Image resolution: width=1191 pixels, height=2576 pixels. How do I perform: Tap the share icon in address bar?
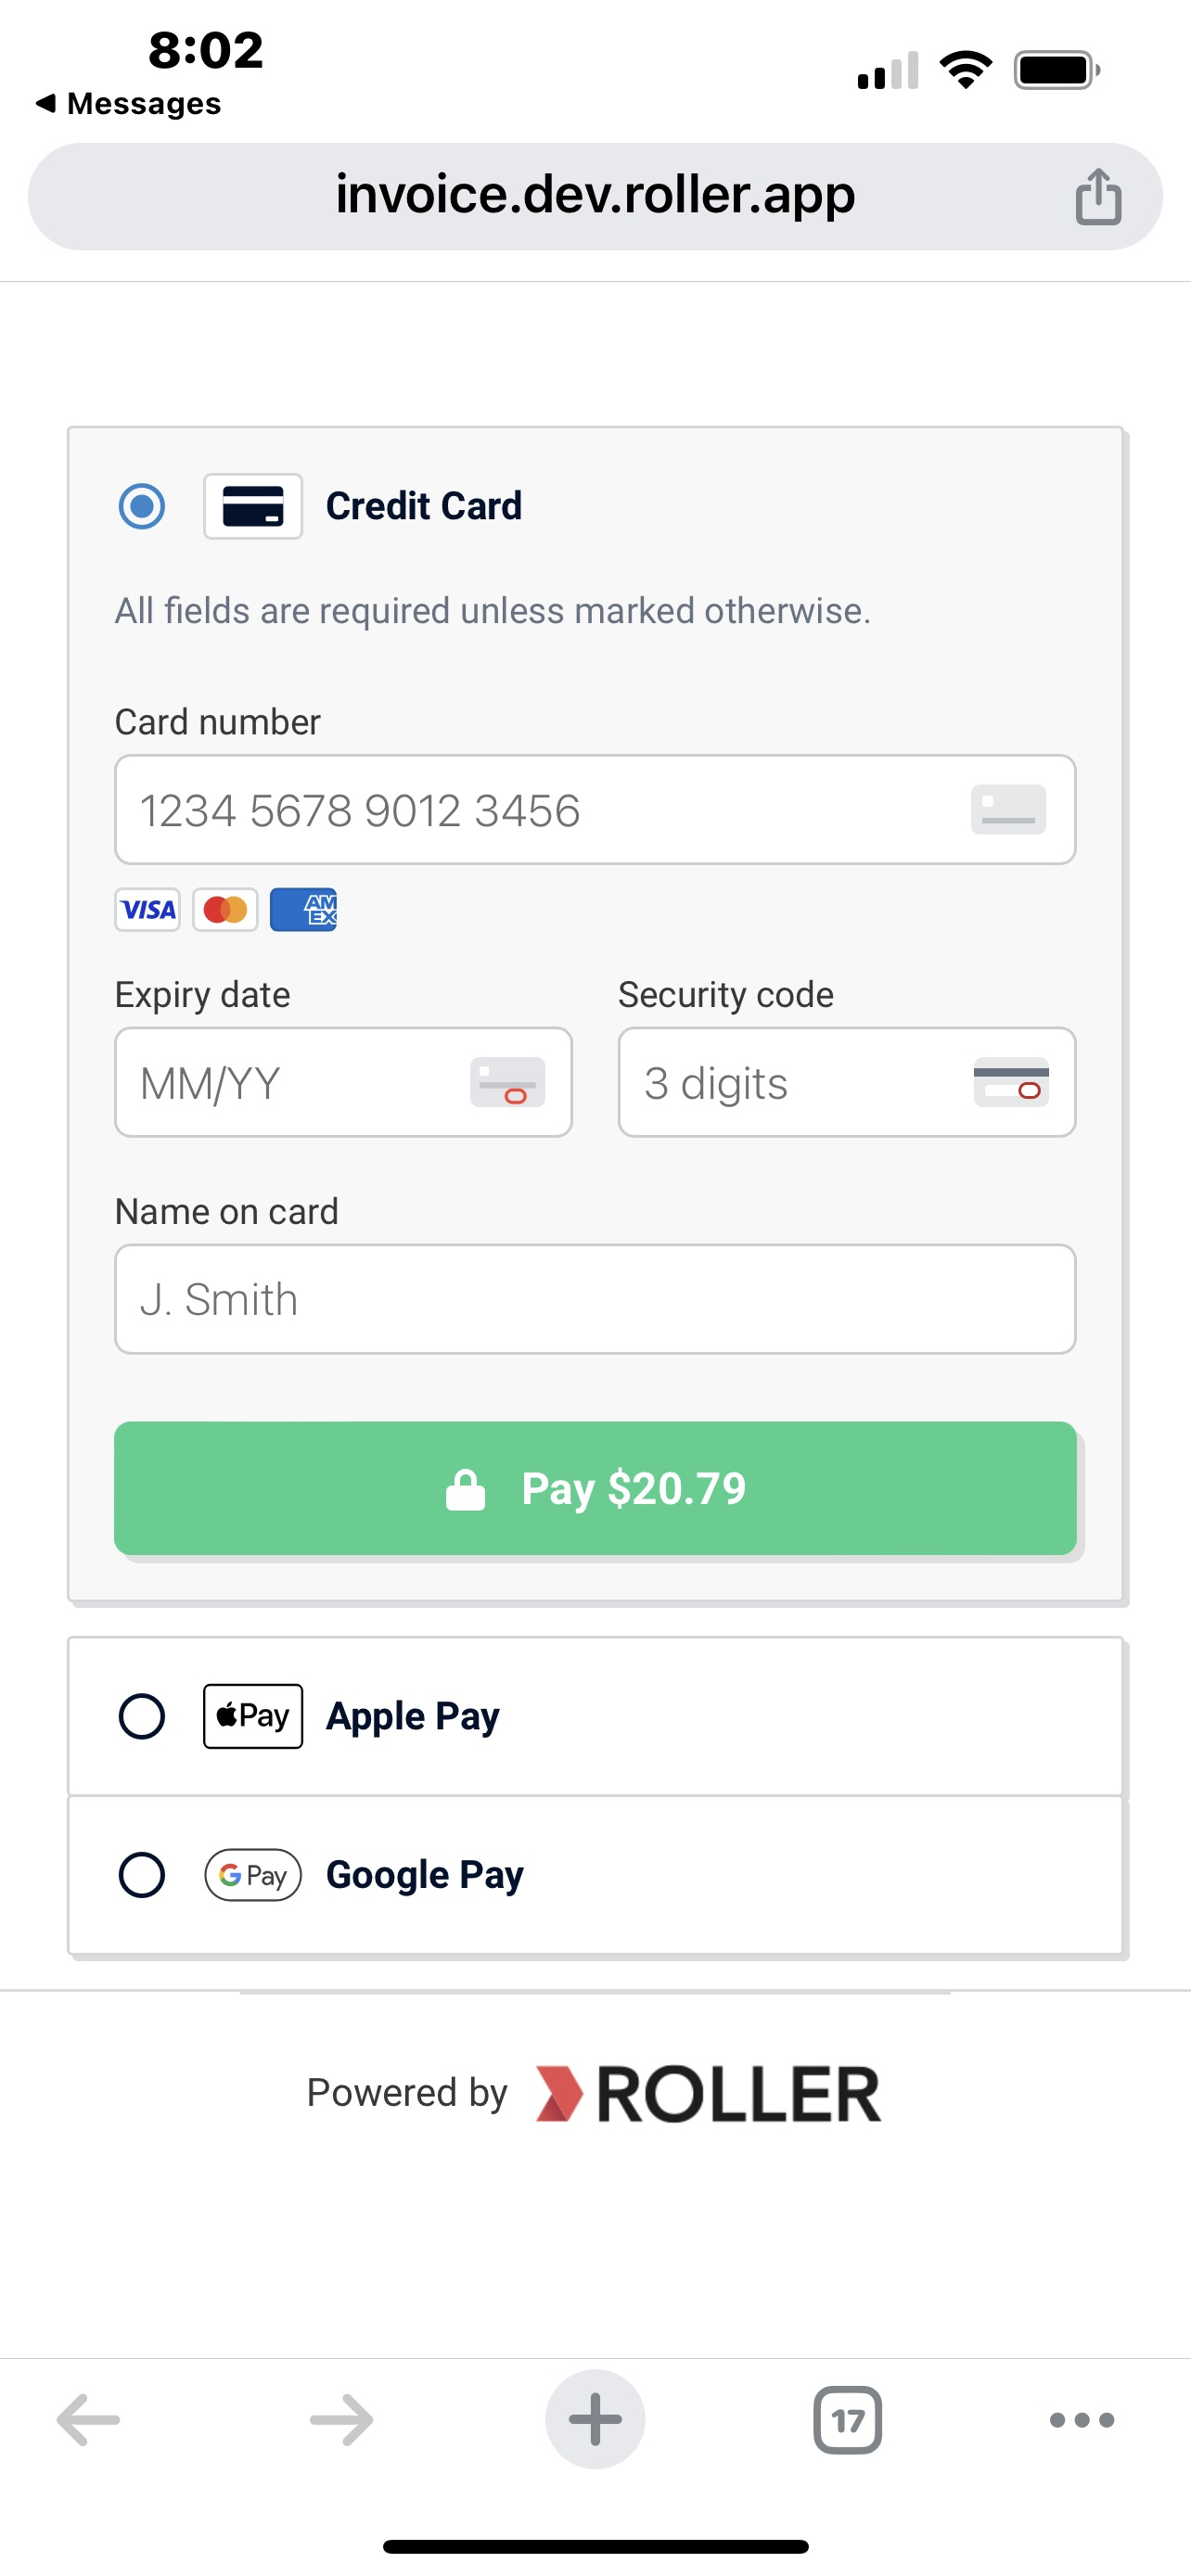tap(1098, 196)
